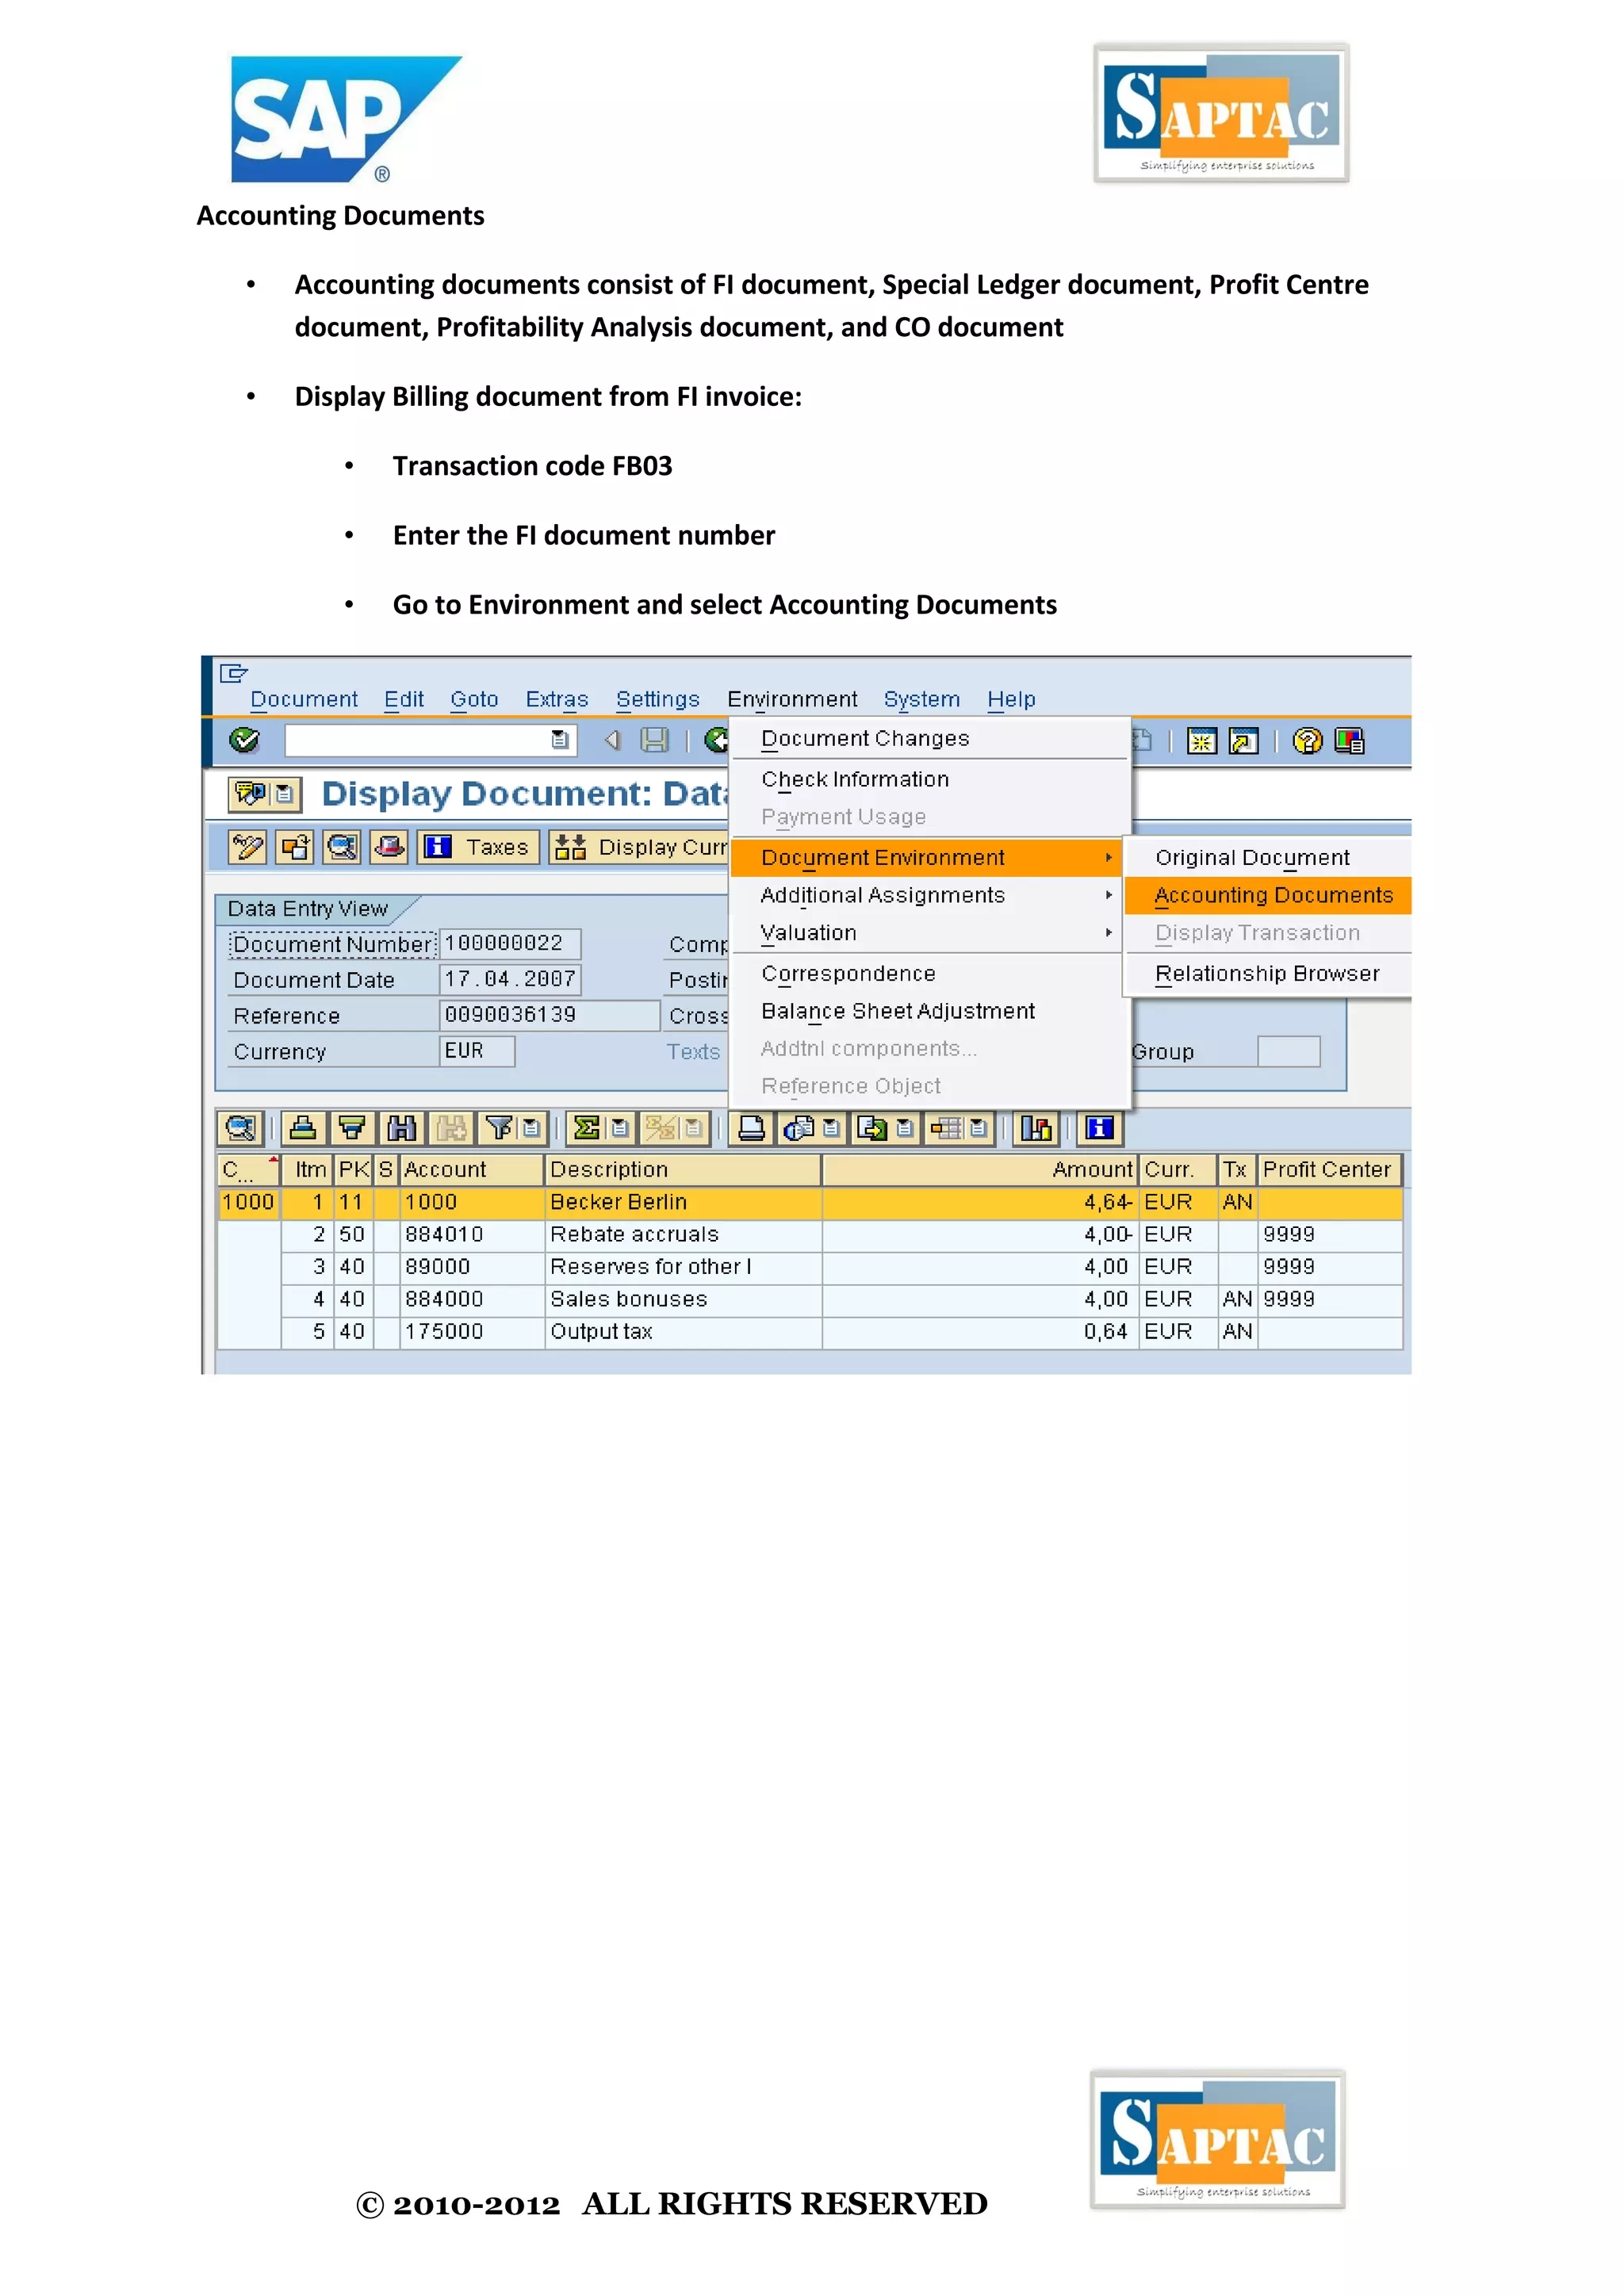This screenshot has width=1624, height=2296.
Task: Click the Sort Descending icon
Action: pos(352,1129)
